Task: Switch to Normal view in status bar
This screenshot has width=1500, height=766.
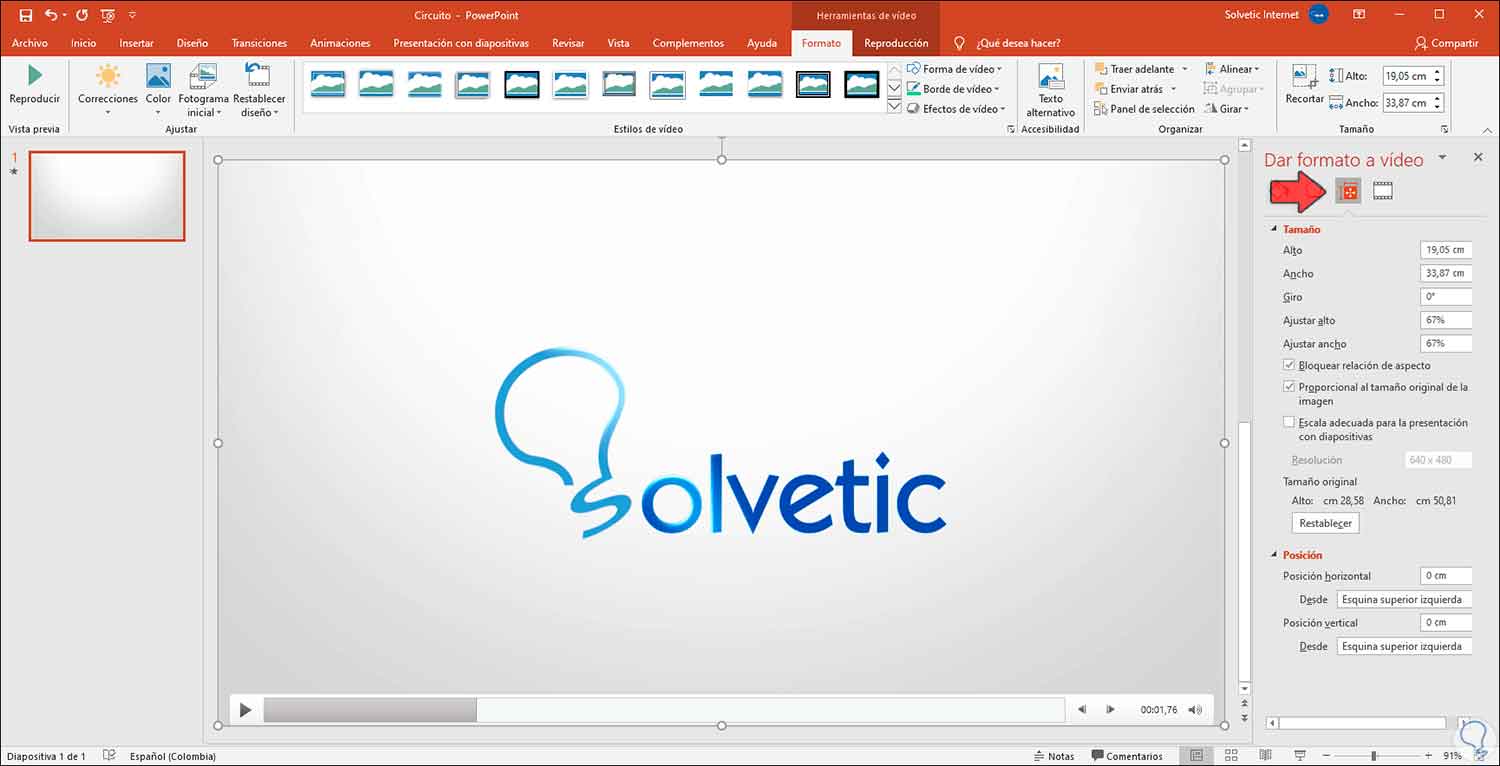Action: point(1197,756)
